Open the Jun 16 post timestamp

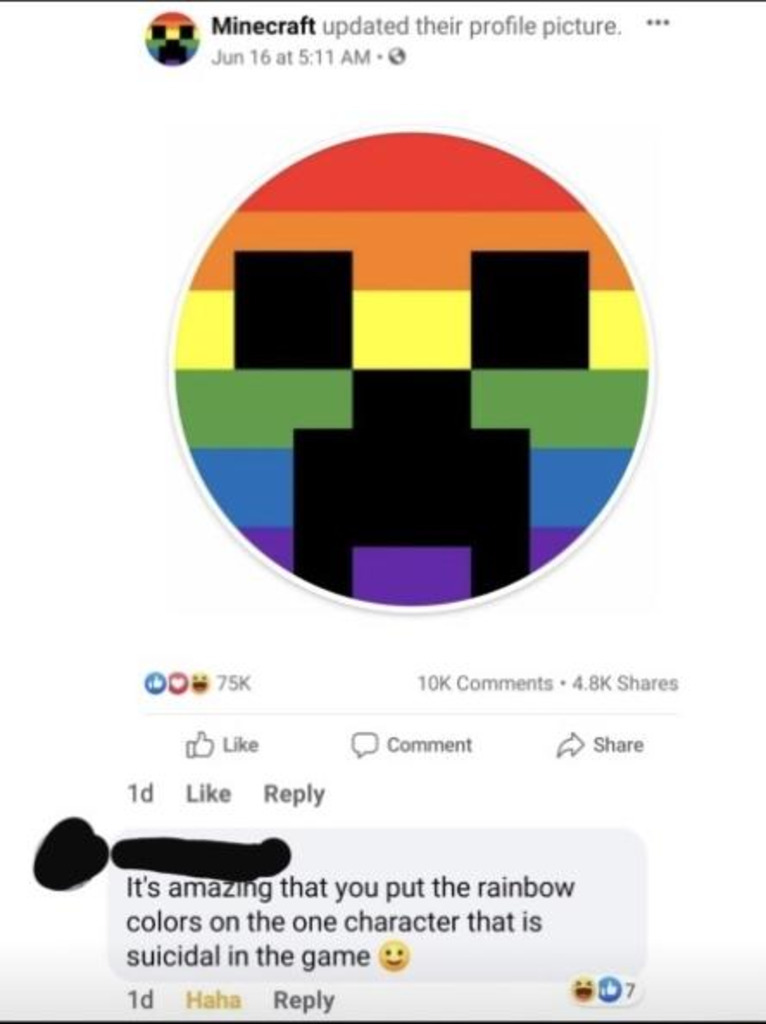coord(291,57)
